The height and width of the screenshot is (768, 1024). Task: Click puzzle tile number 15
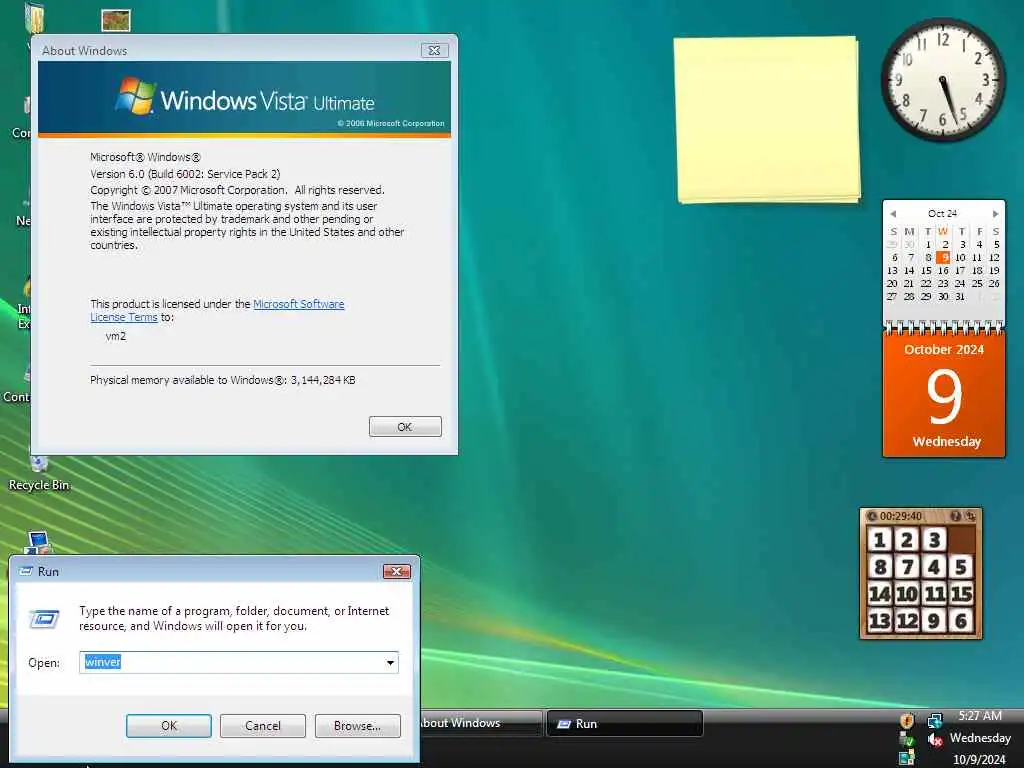point(961,594)
